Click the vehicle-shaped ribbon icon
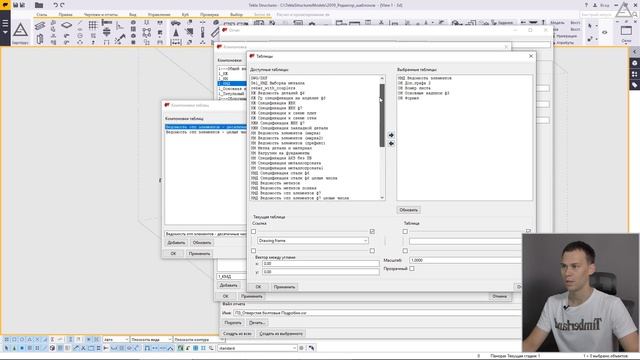This screenshot has width=640, height=360. 176,23
